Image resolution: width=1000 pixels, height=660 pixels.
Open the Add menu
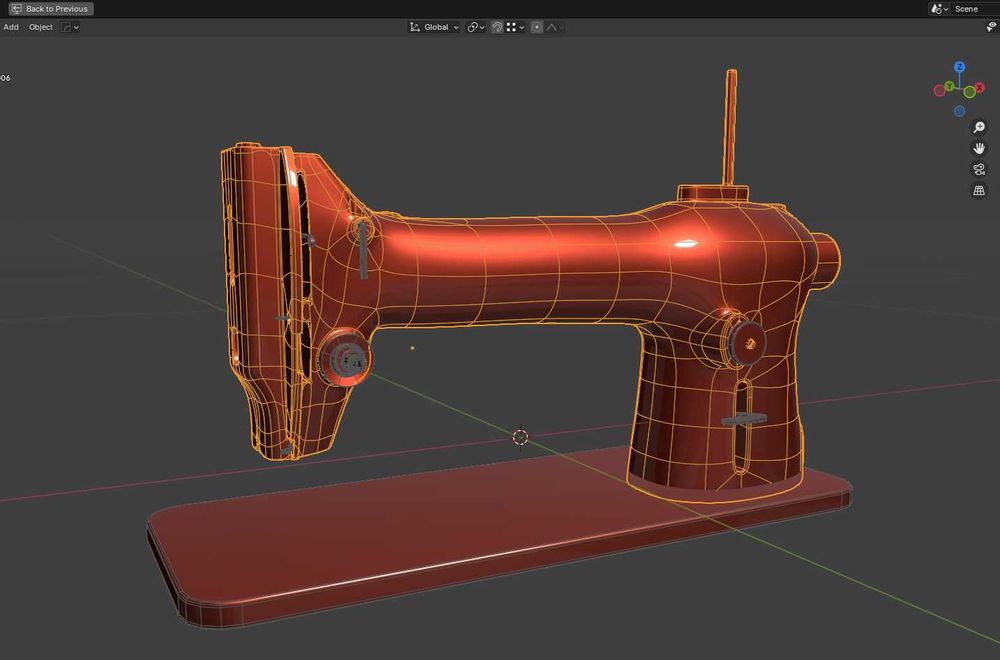click(11, 27)
